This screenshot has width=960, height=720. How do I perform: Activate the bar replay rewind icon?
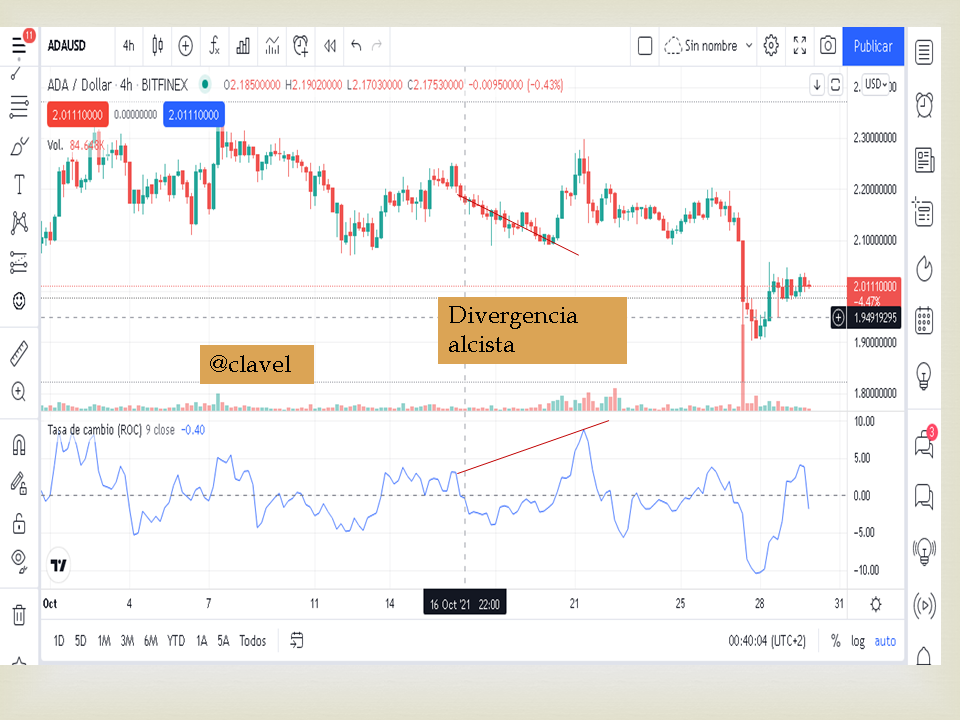pos(330,46)
